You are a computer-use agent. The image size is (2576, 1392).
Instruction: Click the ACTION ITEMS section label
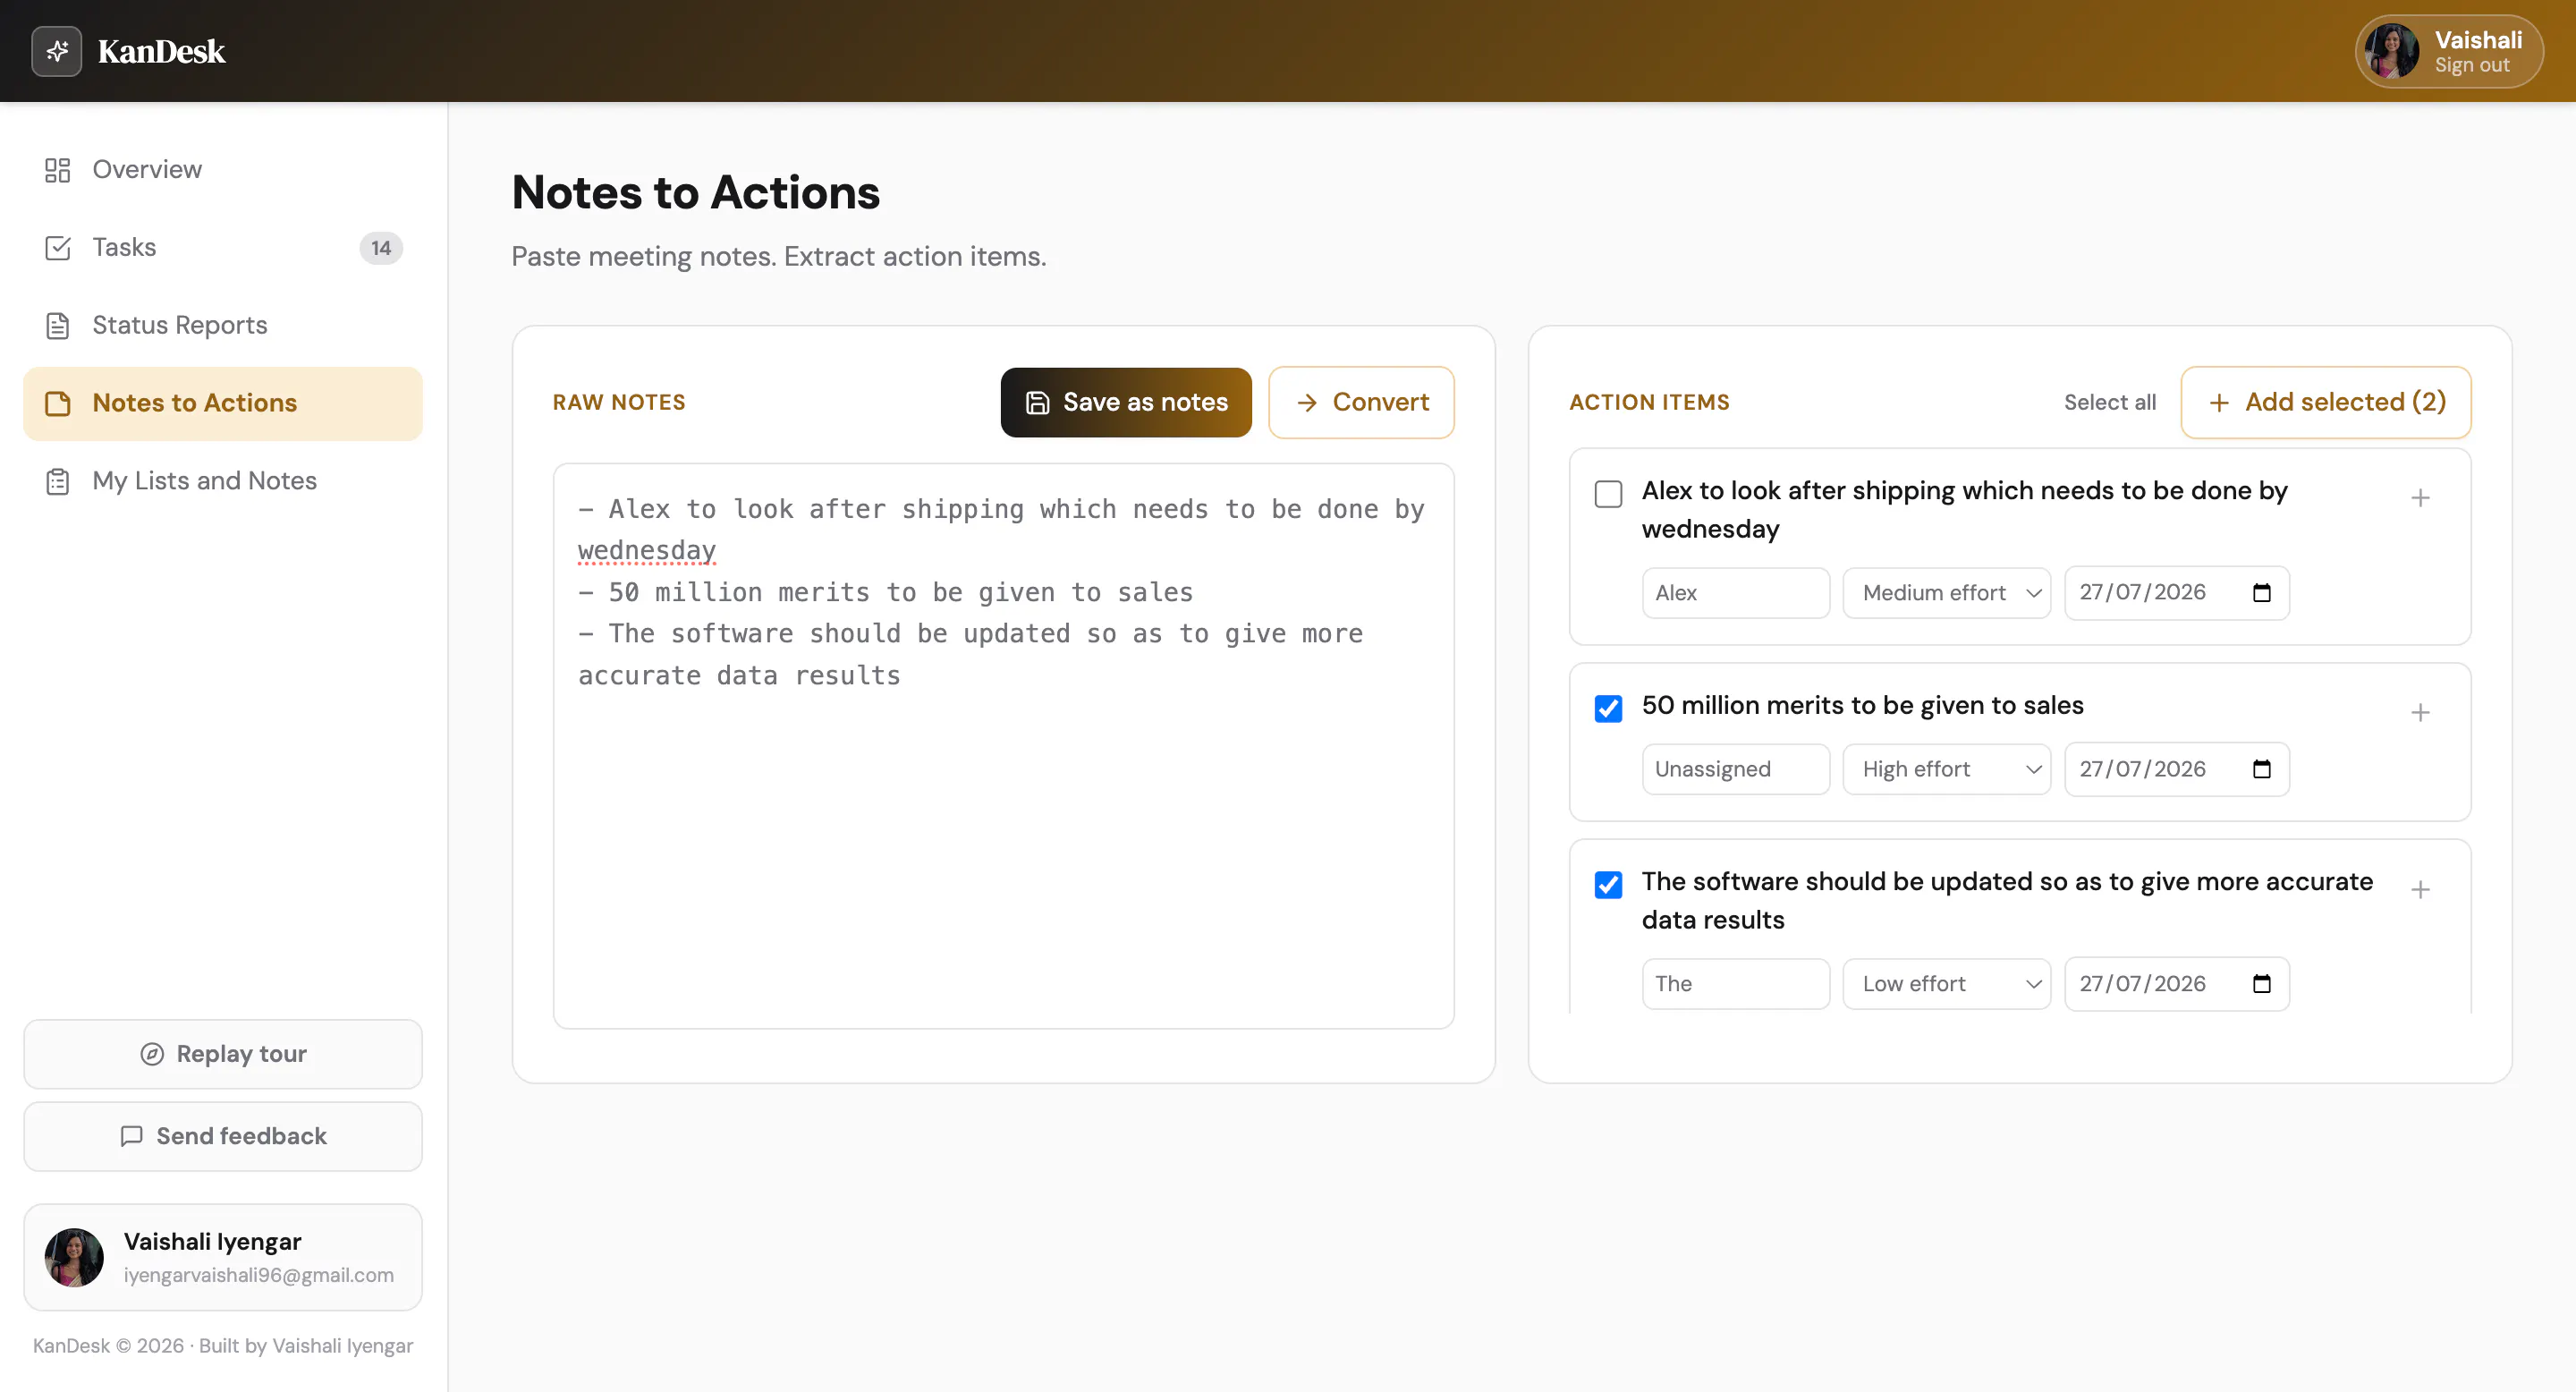tap(1649, 403)
